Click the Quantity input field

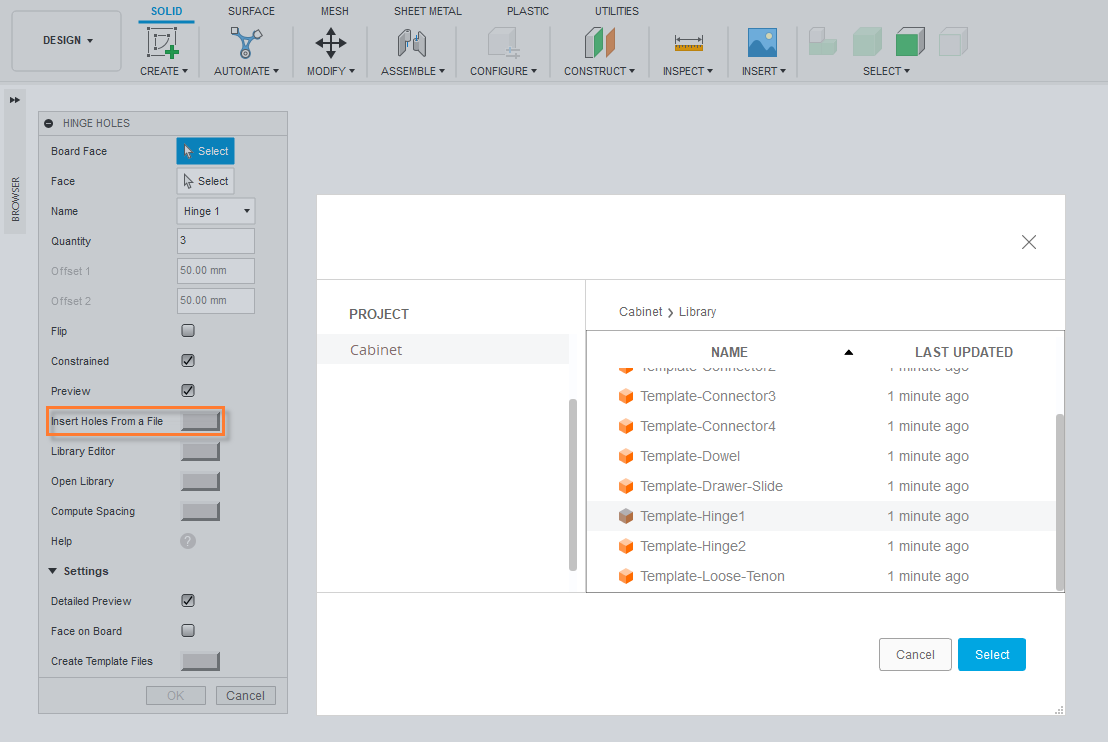(x=215, y=241)
